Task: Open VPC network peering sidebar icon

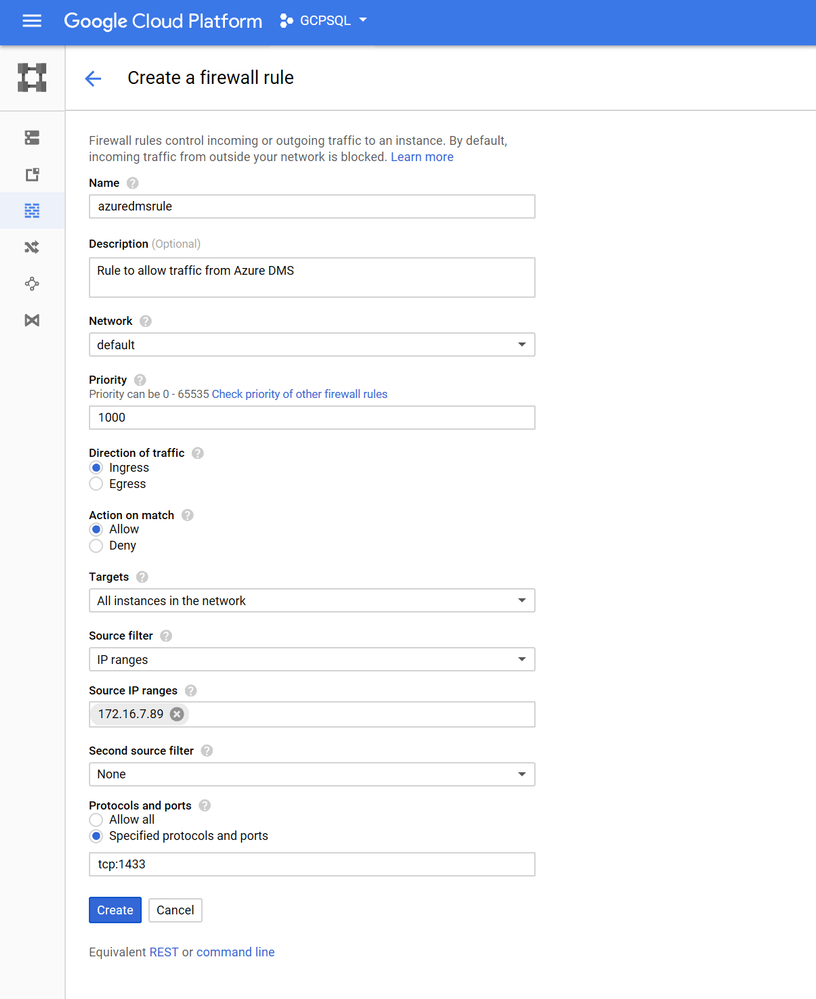Action: (32, 284)
